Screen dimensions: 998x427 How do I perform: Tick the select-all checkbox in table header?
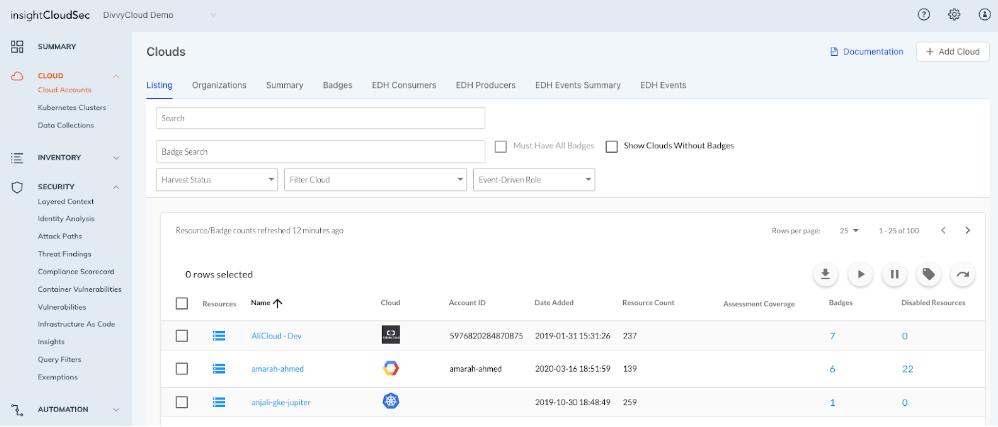click(x=182, y=303)
